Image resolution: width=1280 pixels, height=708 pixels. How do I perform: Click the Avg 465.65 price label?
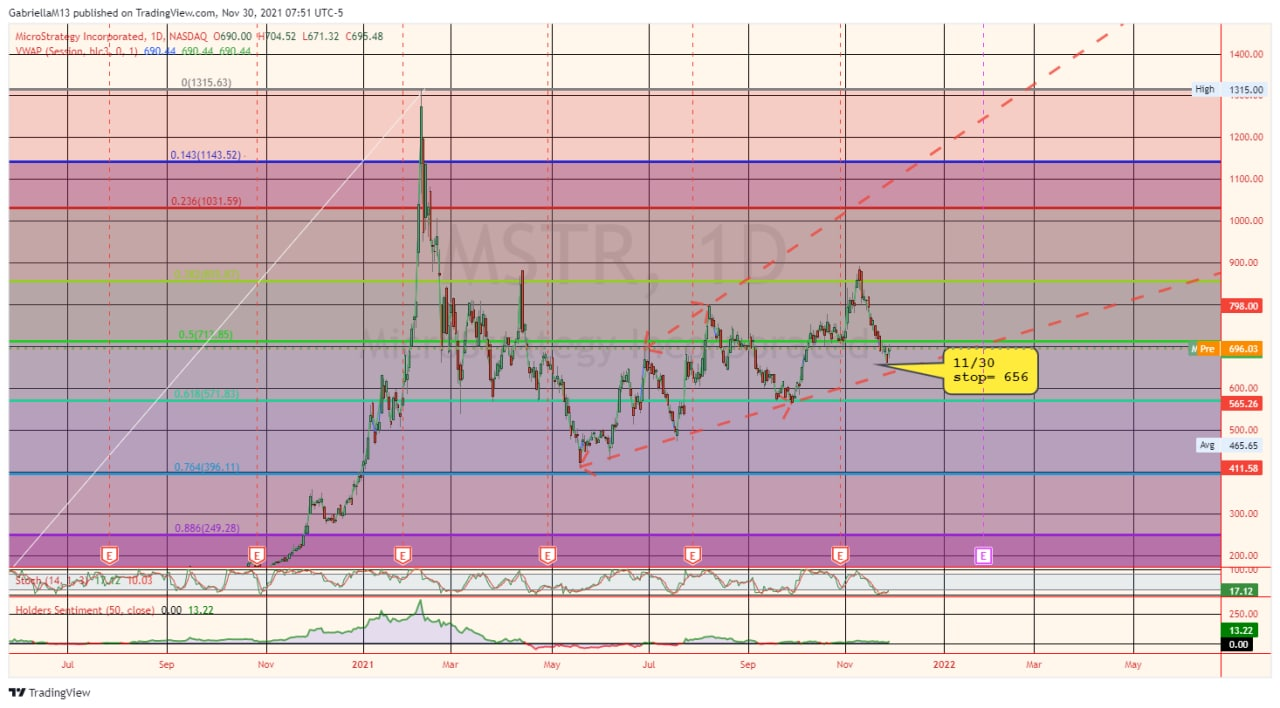point(1231,445)
